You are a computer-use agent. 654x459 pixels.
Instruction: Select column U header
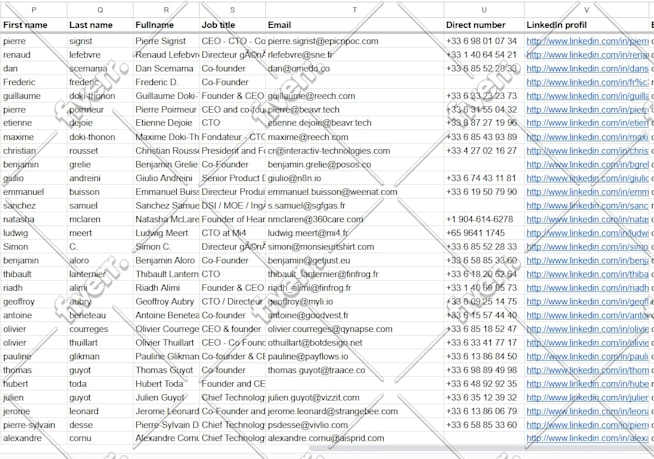point(484,10)
